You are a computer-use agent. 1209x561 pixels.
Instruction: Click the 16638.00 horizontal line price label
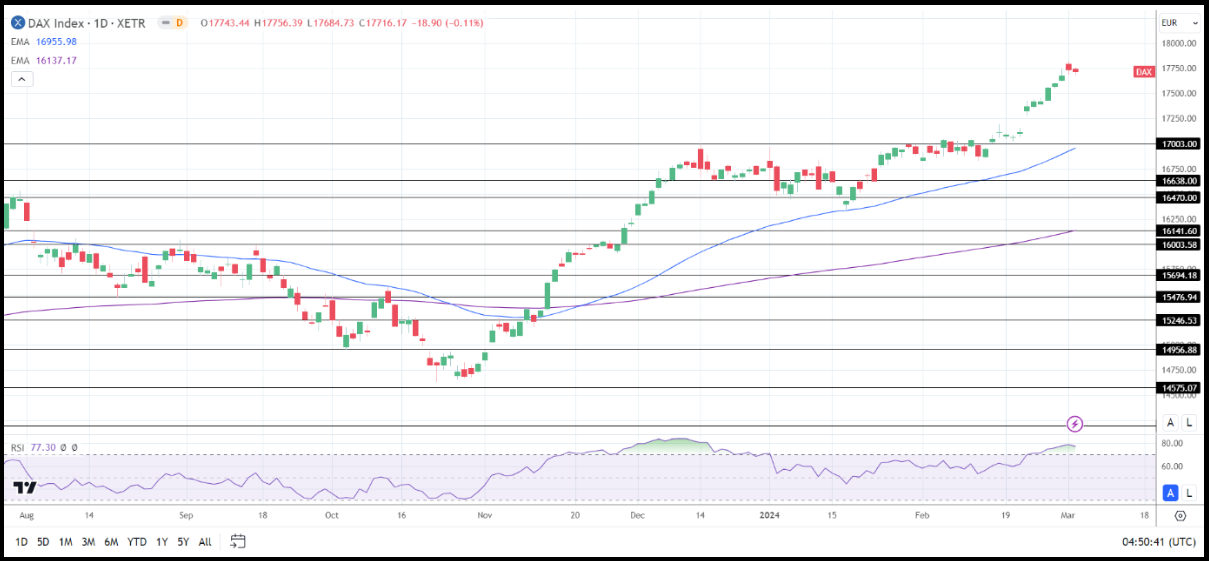(x=1179, y=181)
